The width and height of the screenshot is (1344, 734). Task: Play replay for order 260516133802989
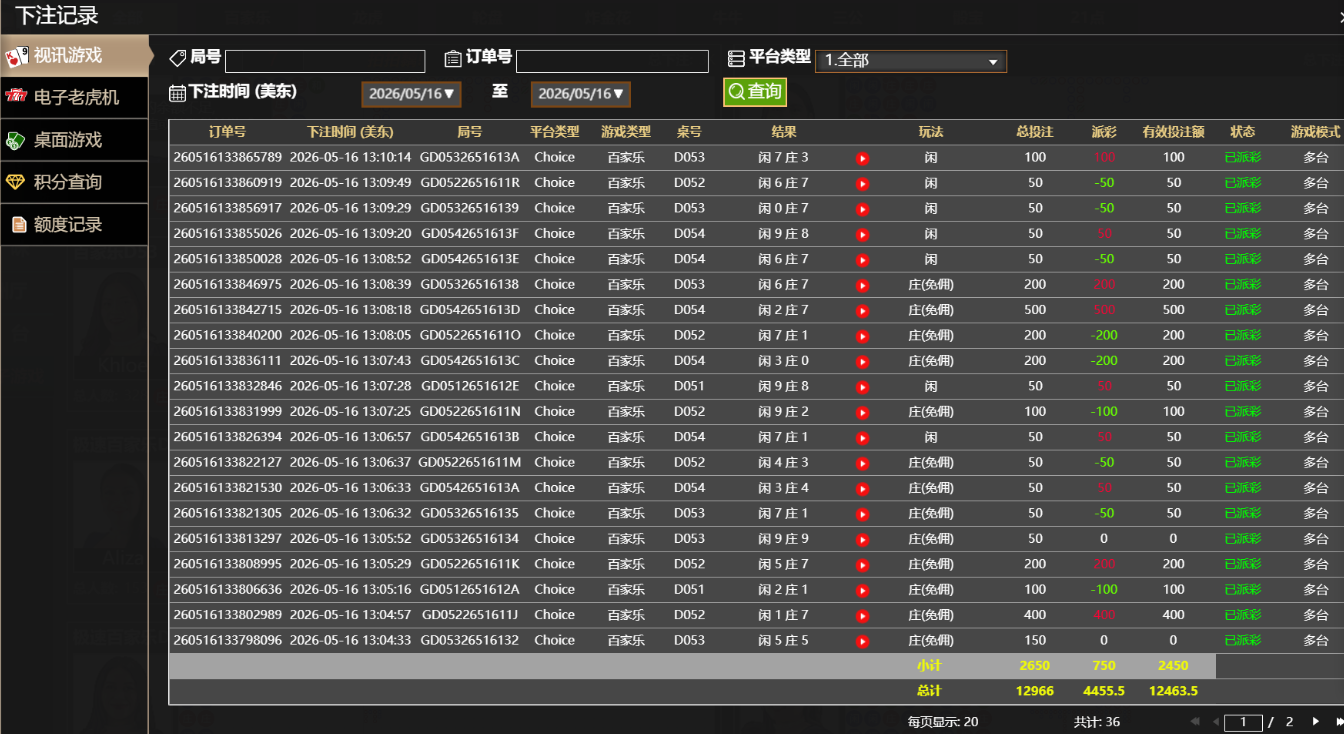coord(862,615)
